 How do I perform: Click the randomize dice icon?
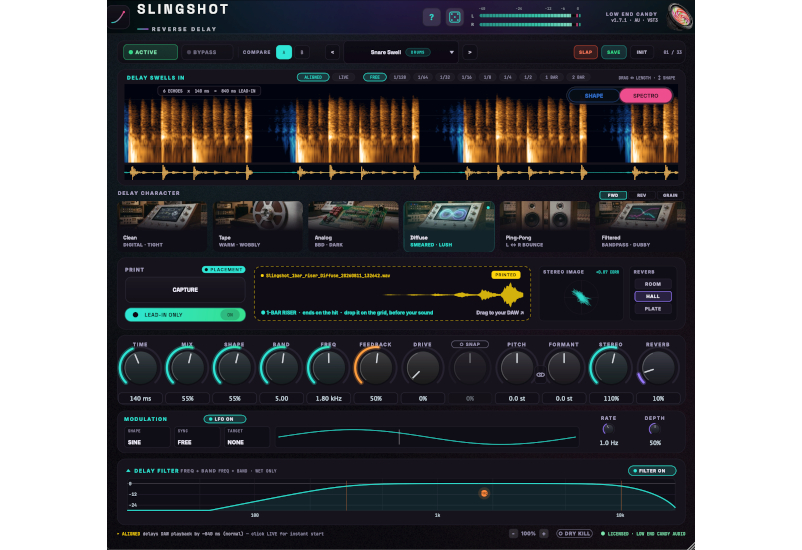454,17
